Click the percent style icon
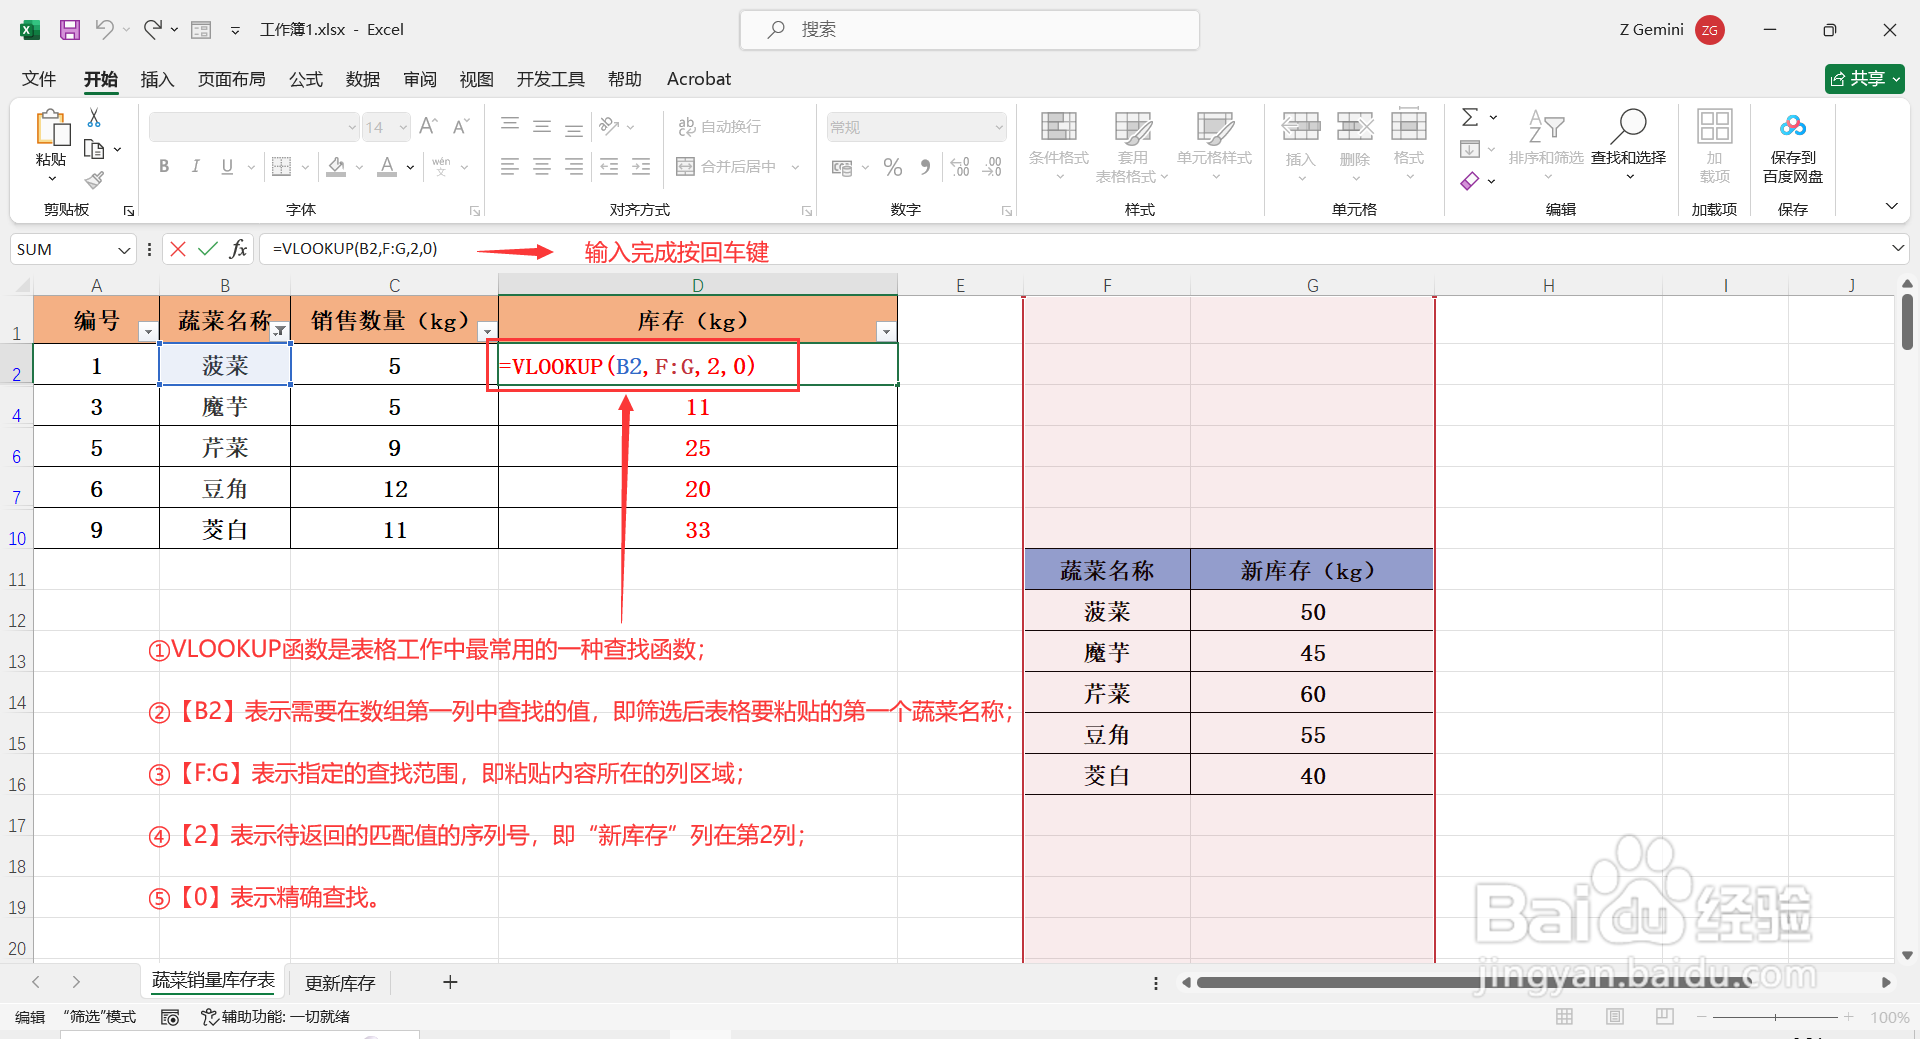1920x1039 pixels. click(x=893, y=167)
